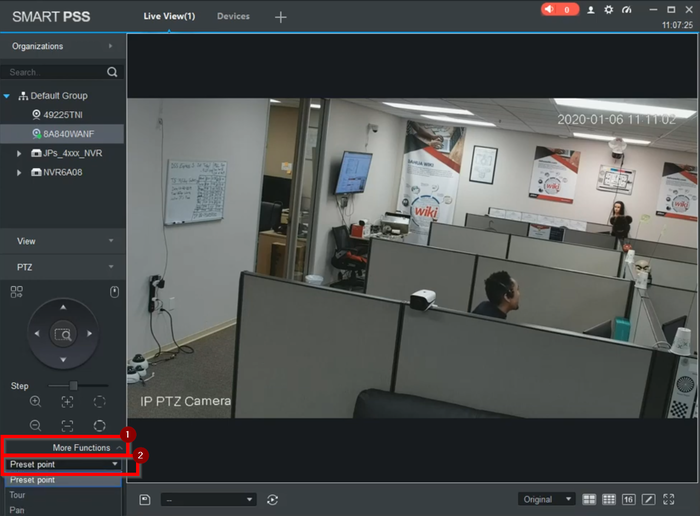Toggle mouse PTZ control icon
700x516 pixels.
coord(114,292)
